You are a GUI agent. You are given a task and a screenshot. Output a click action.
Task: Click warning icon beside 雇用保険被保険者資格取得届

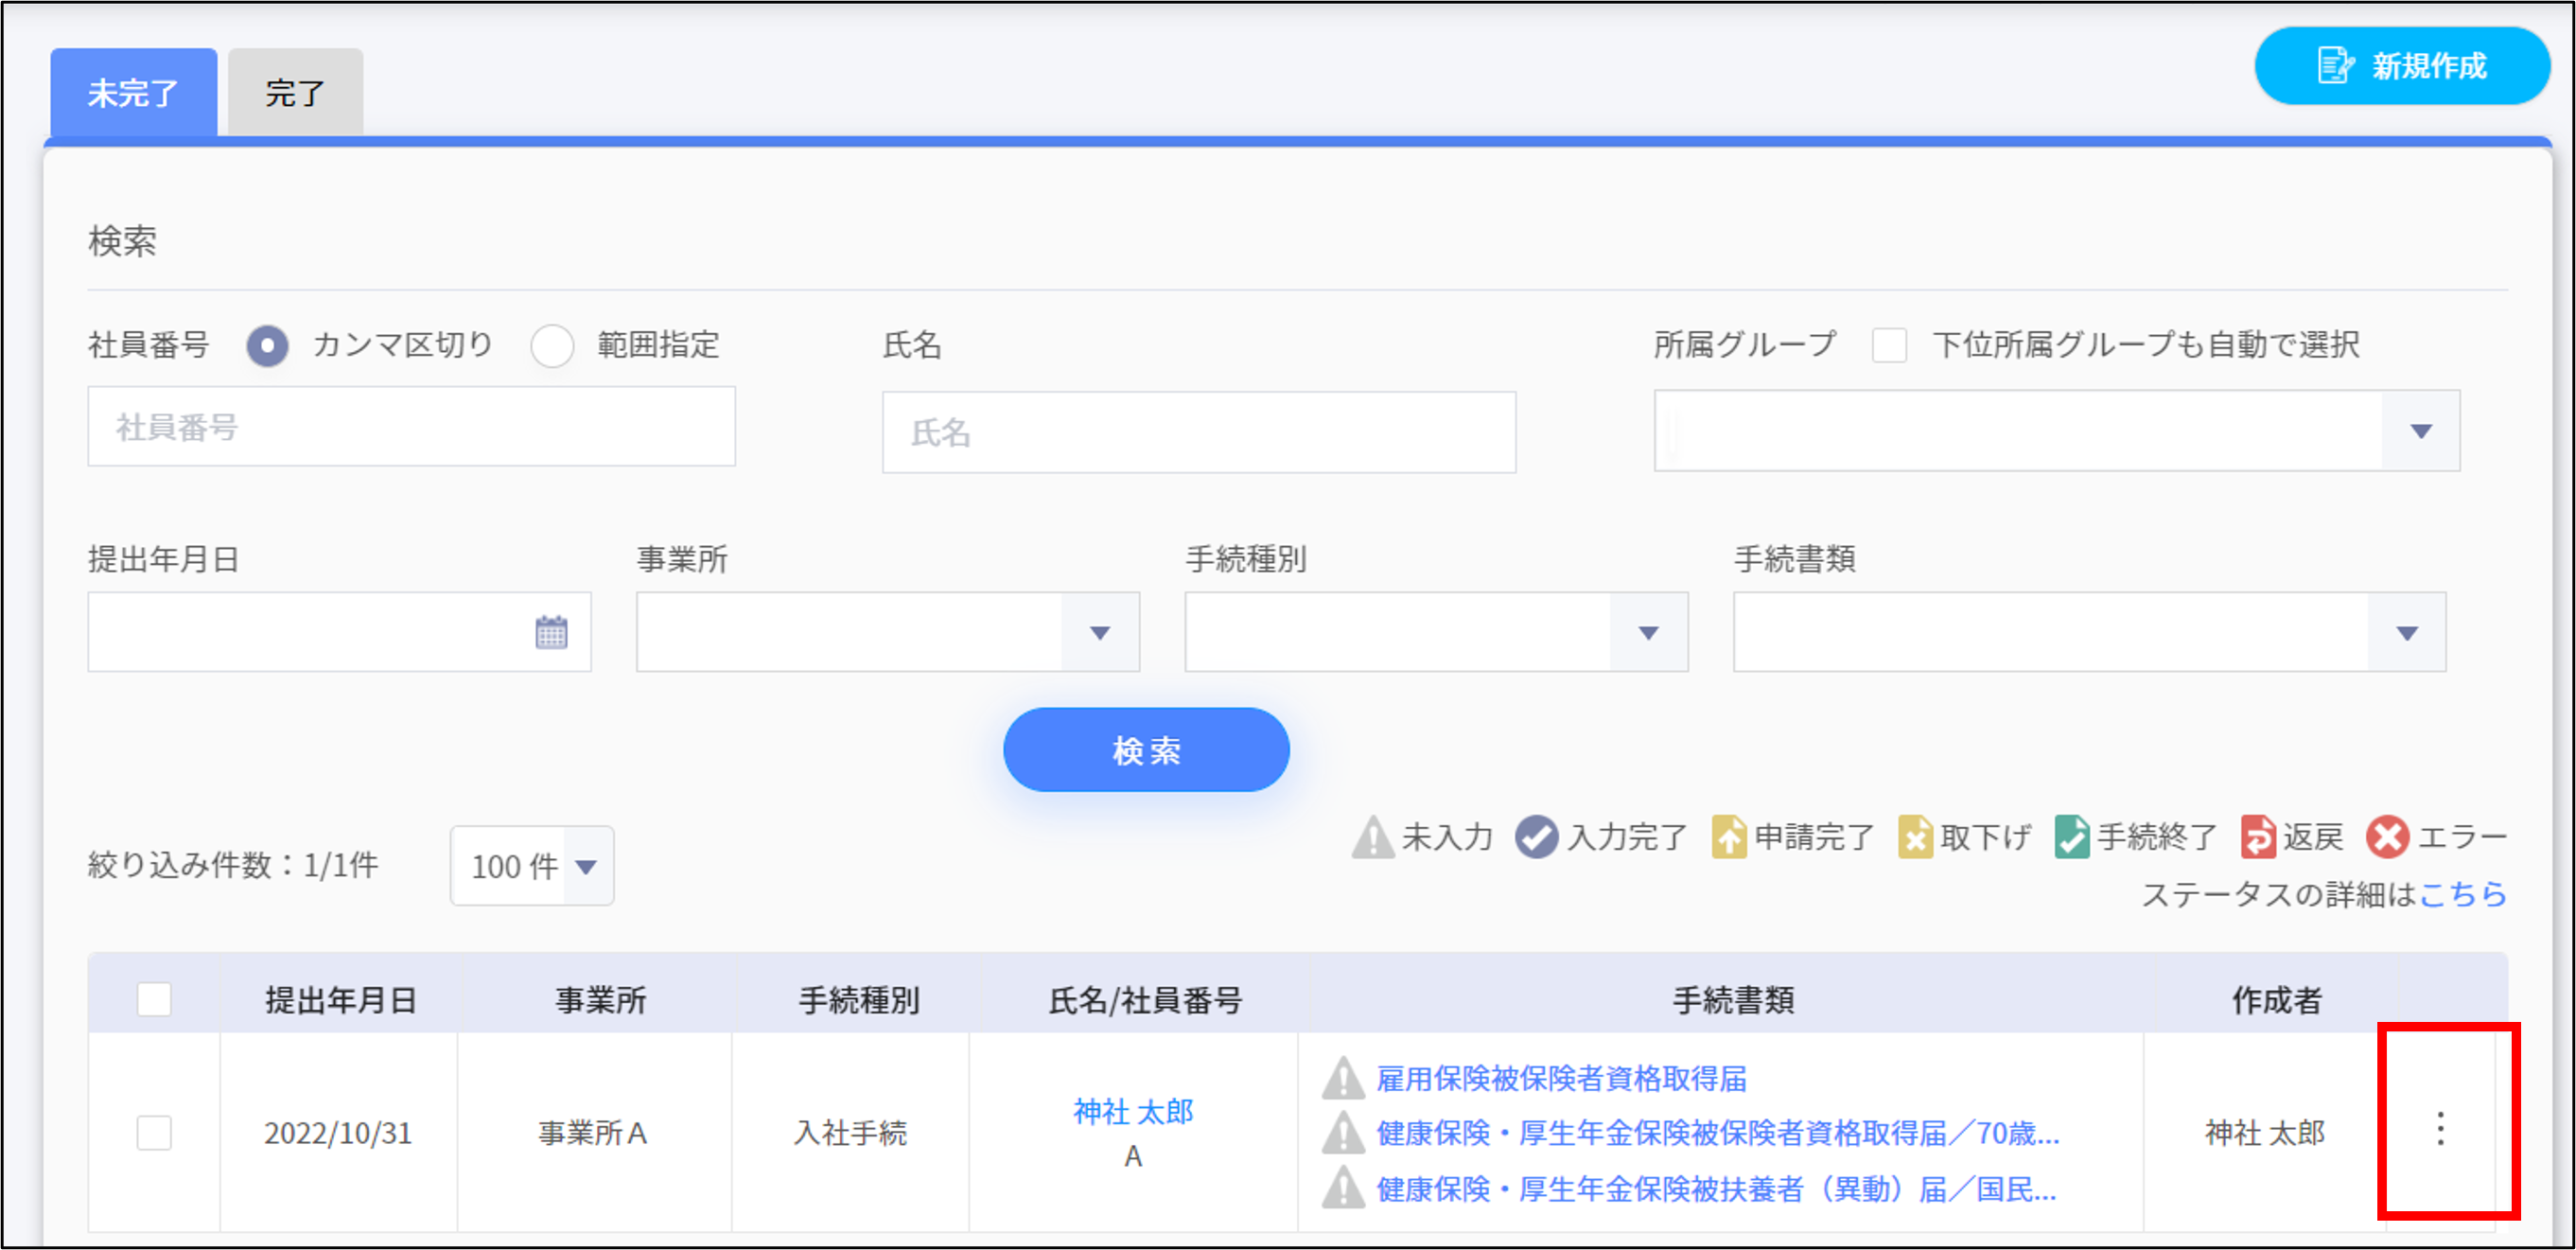click(x=1343, y=1078)
